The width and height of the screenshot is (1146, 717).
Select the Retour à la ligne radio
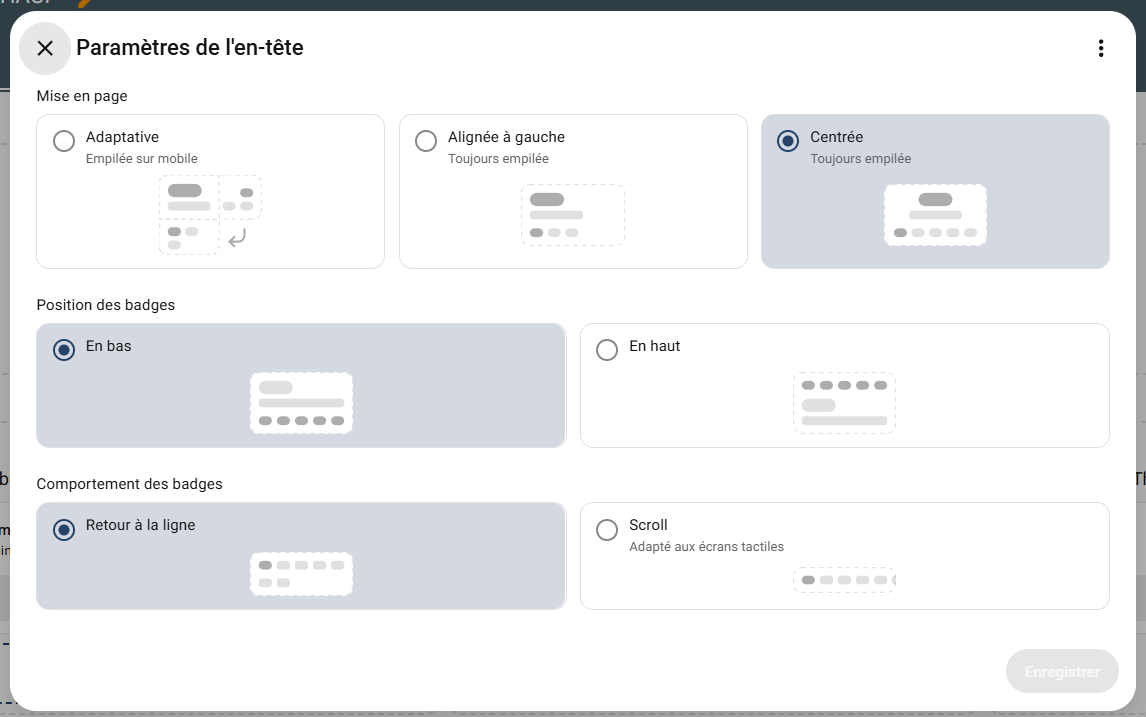(x=64, y=529)
